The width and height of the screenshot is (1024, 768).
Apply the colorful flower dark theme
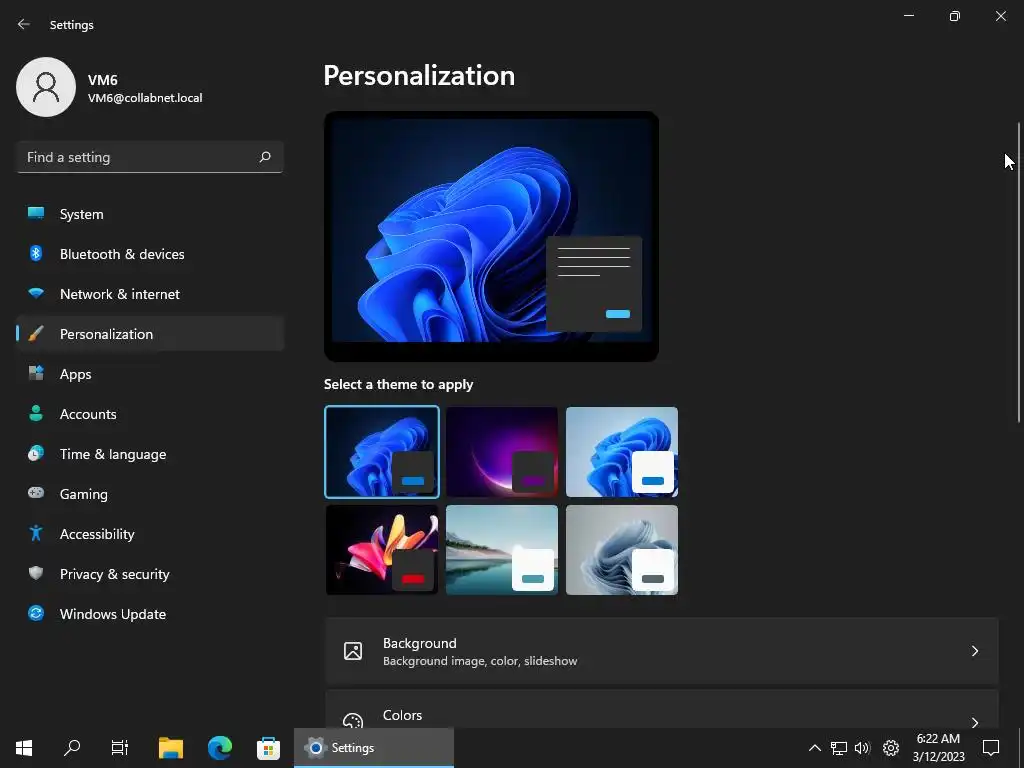point(382,550)
